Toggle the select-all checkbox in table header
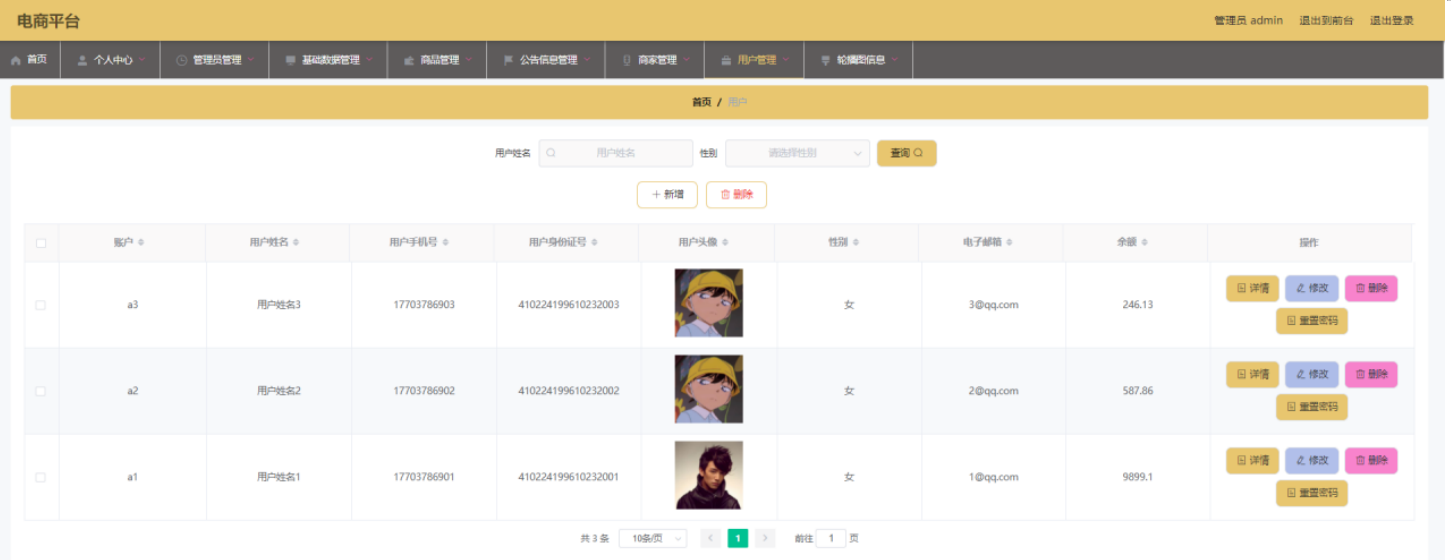1451x560 pixels. pos(41,243)
